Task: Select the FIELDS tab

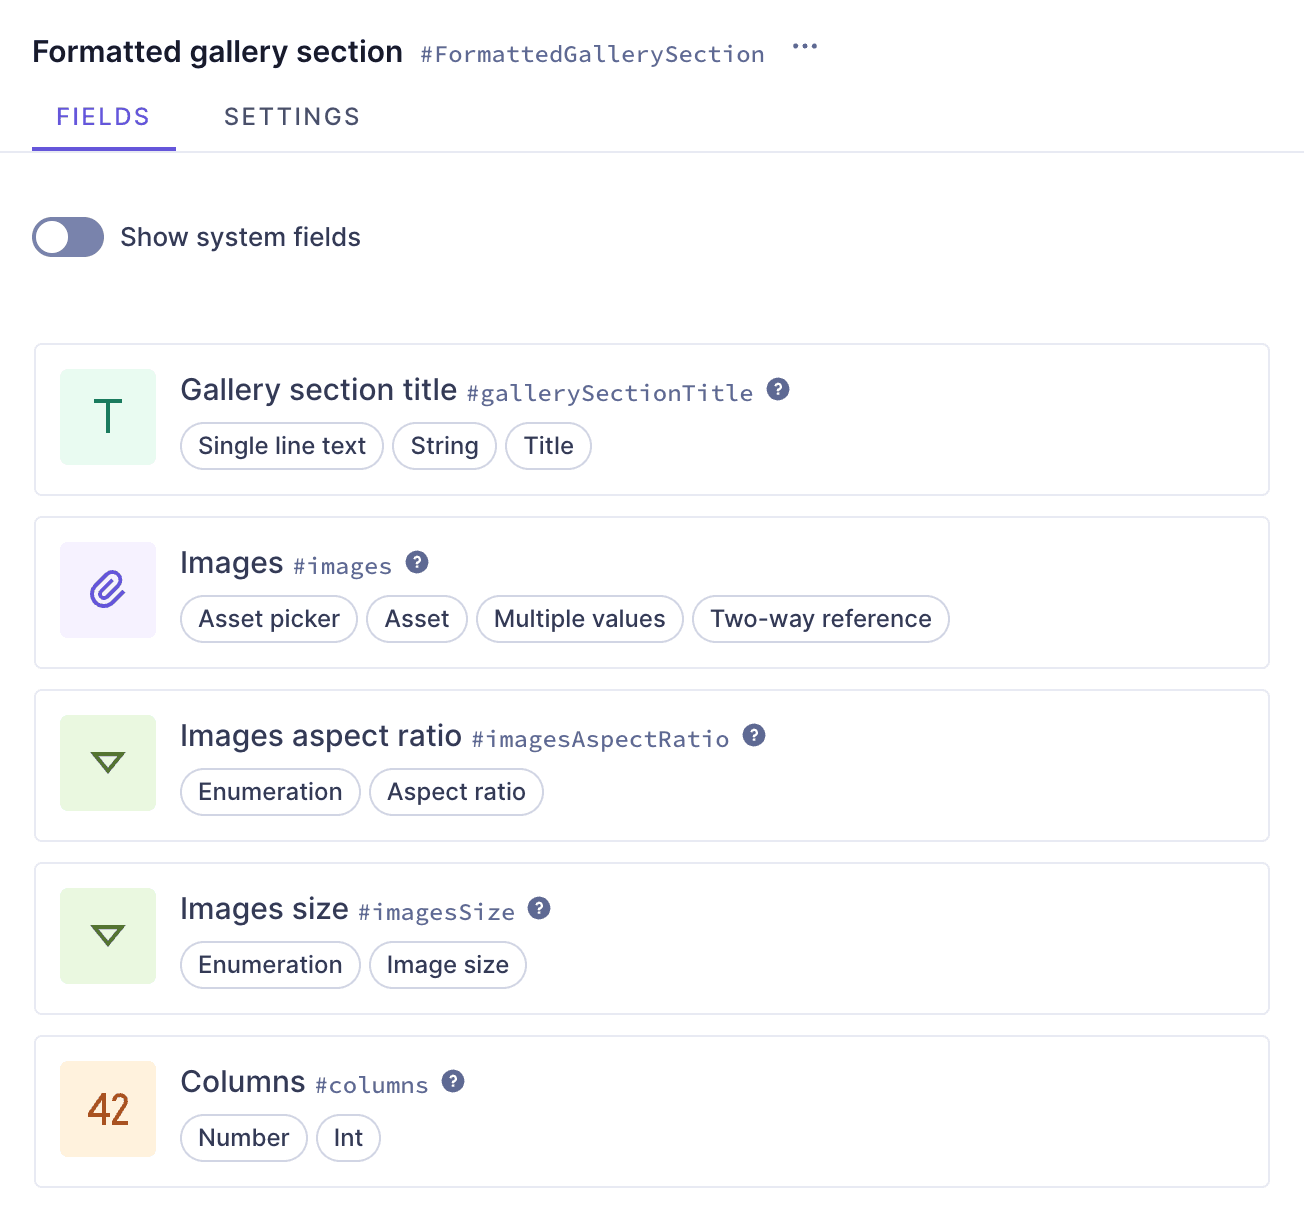Action: [103, 116]
